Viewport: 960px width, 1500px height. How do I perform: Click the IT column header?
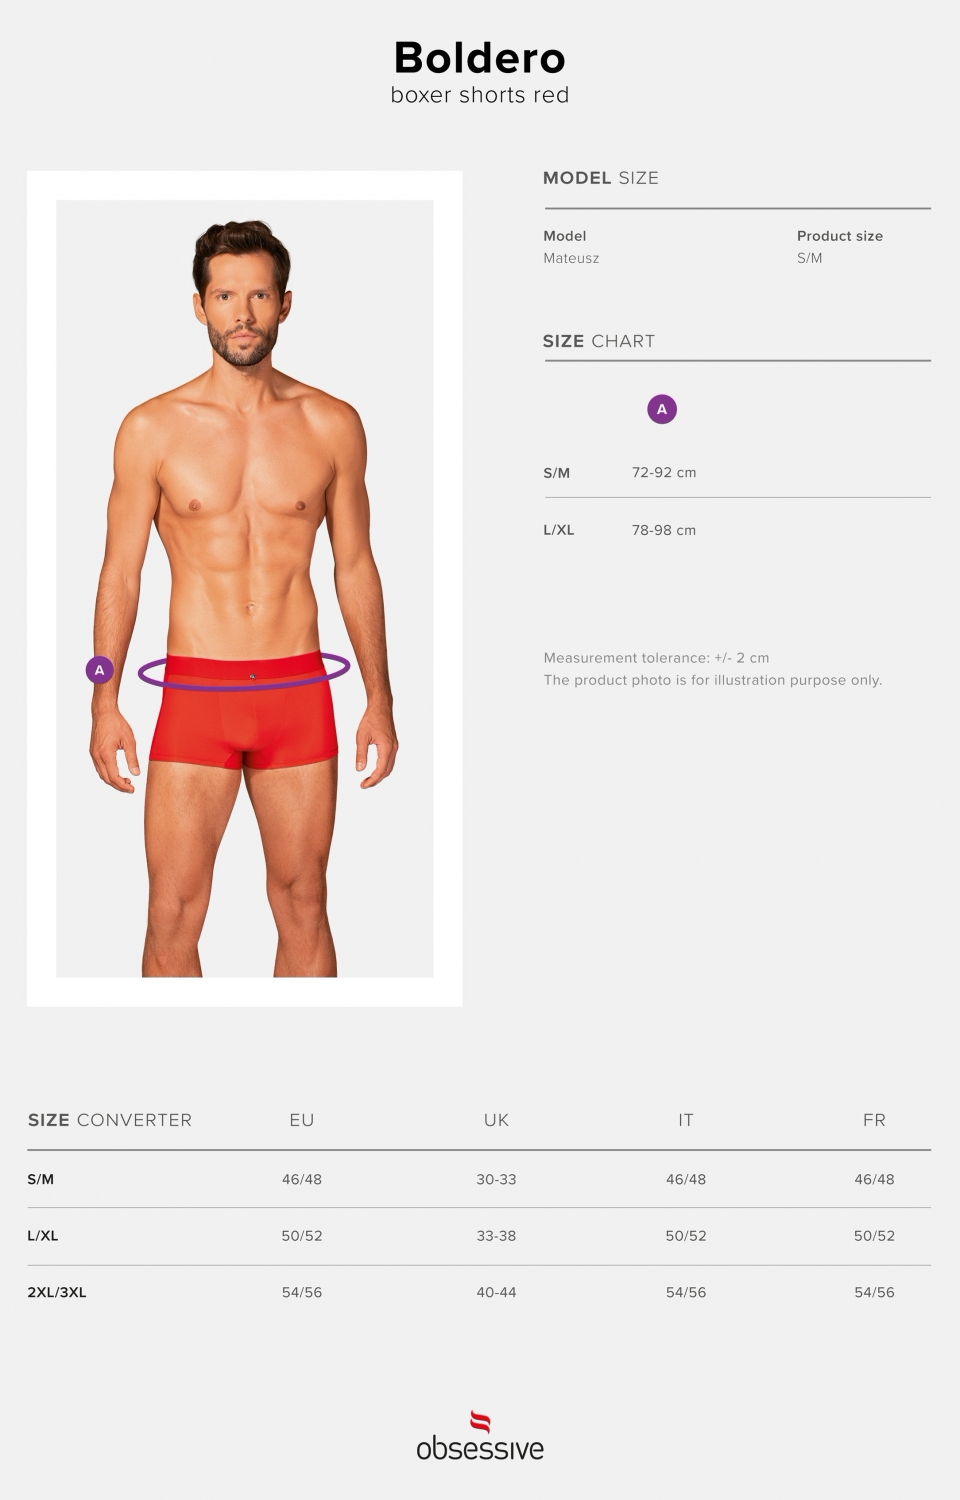point(686,1120)
